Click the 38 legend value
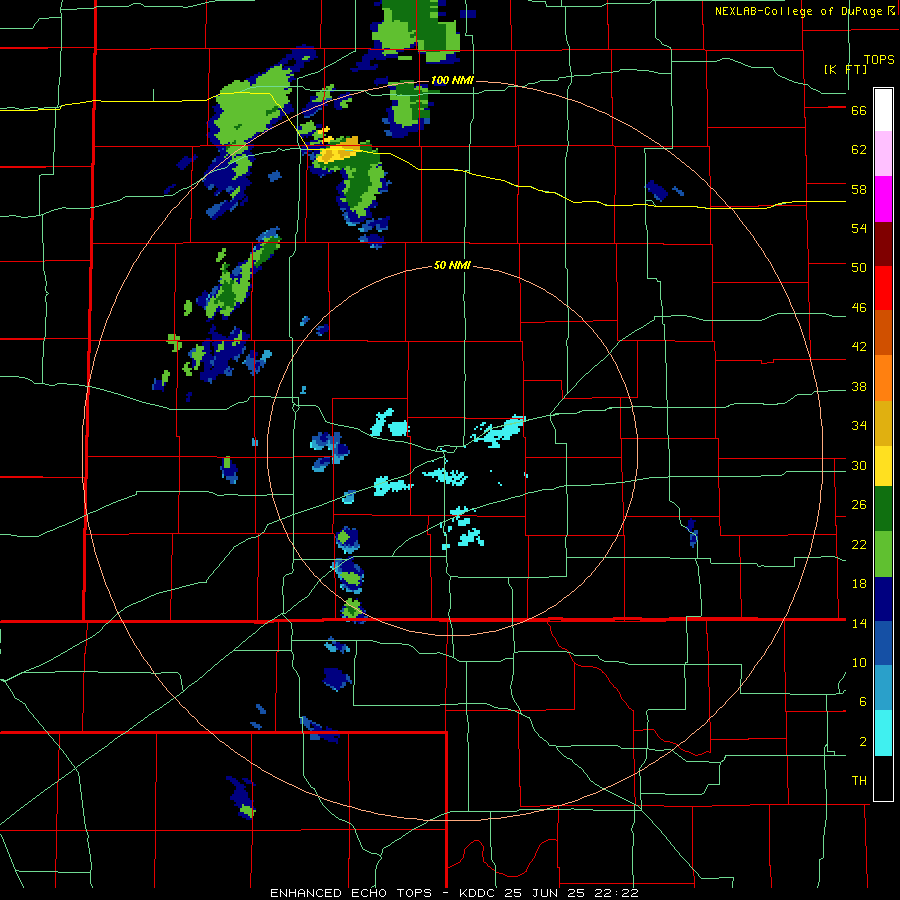 pyautogui.click(x=859, y=387)
